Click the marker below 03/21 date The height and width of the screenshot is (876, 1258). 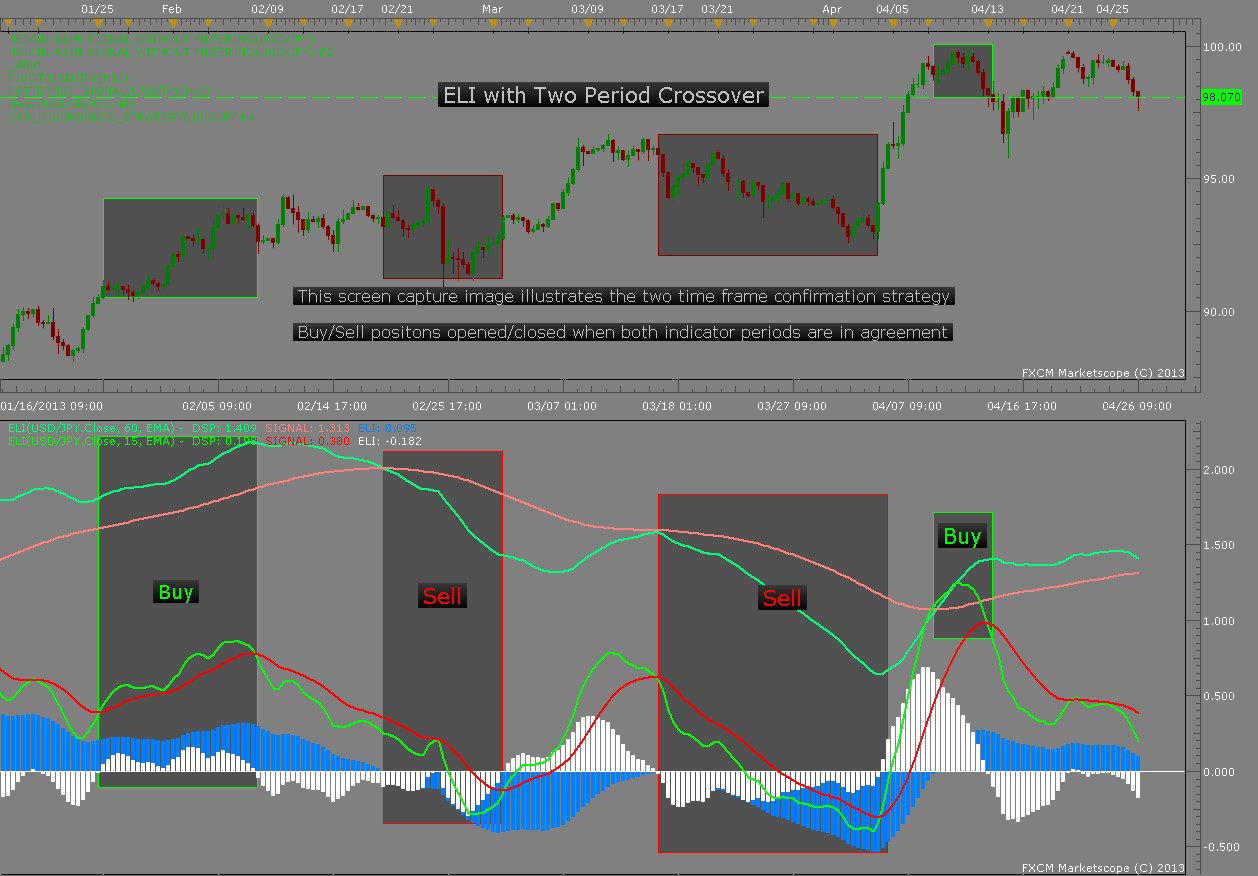point(718,23)
